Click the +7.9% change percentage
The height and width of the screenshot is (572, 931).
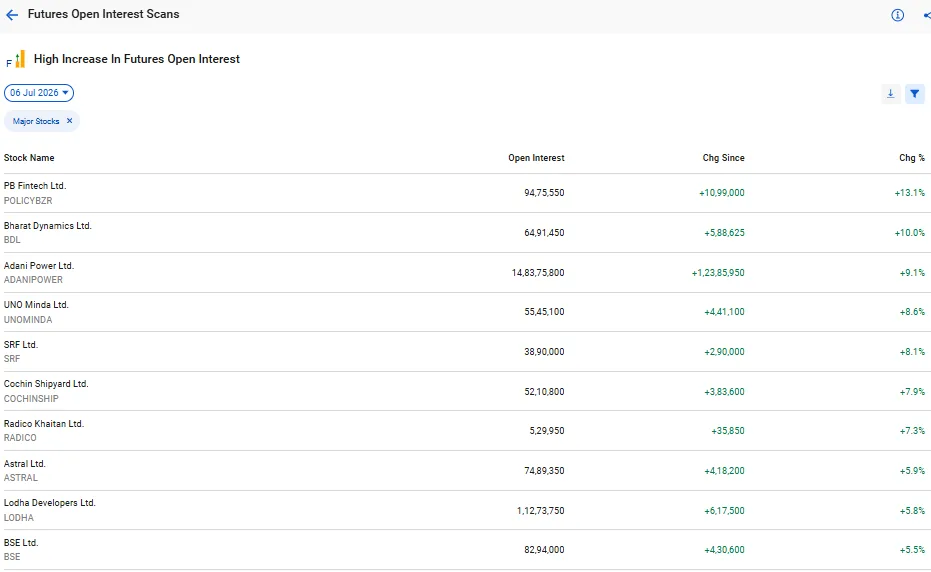[x=912, y=391]
